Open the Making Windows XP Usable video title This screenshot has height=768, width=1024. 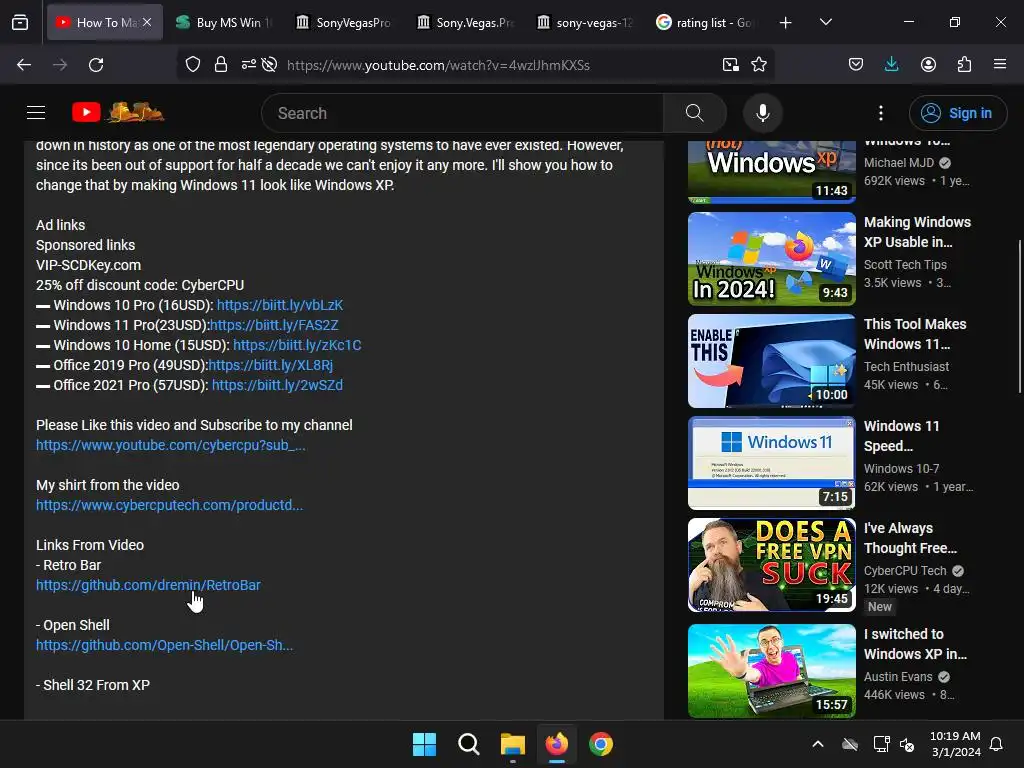pyautogui.click(x=917, y=232)
